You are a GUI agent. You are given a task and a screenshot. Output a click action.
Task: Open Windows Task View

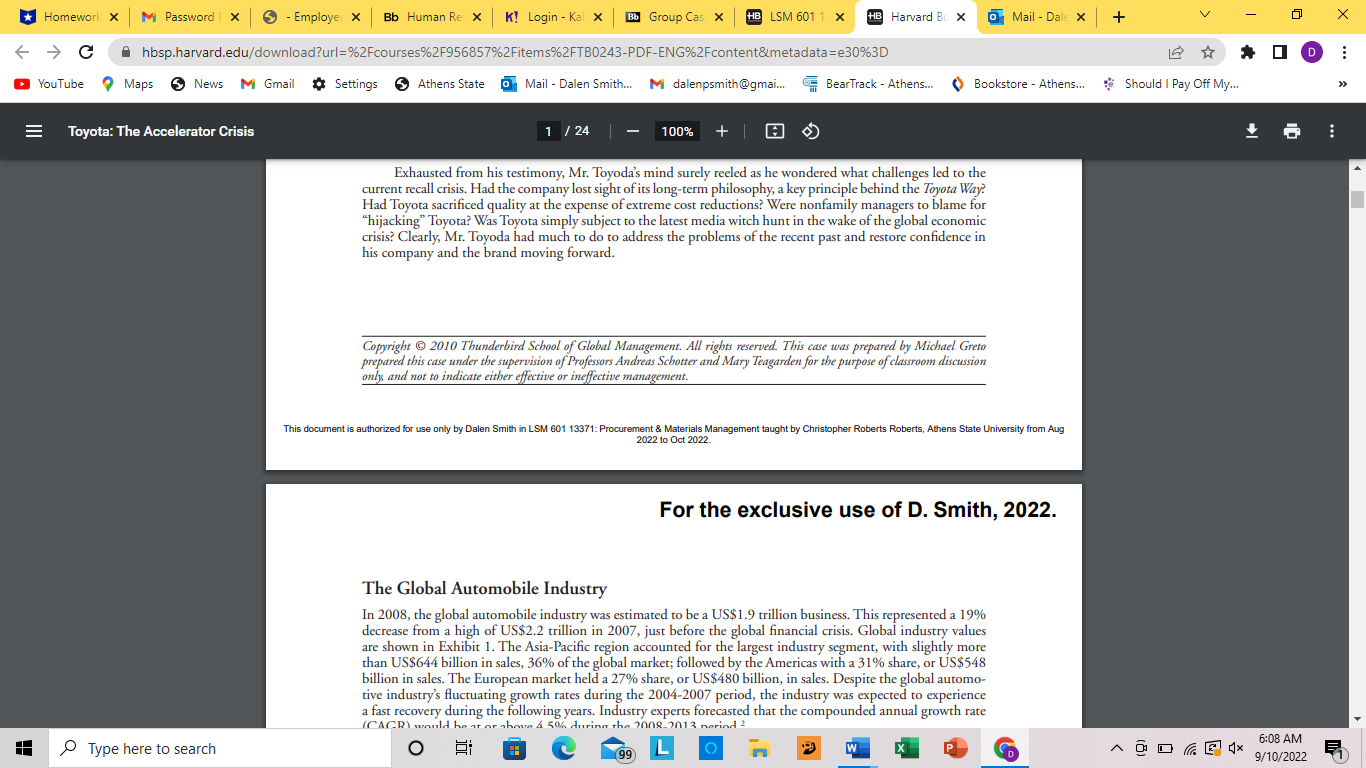463,748
